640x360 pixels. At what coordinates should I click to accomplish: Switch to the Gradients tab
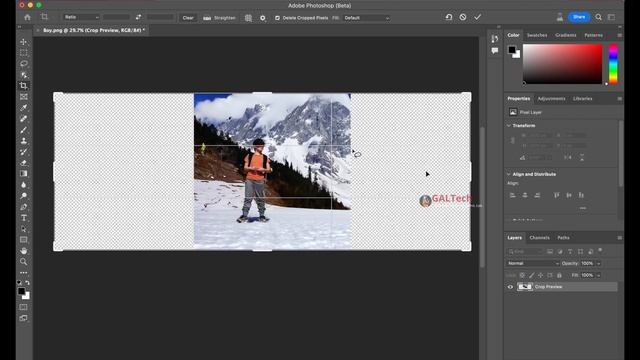coord(566,36)
